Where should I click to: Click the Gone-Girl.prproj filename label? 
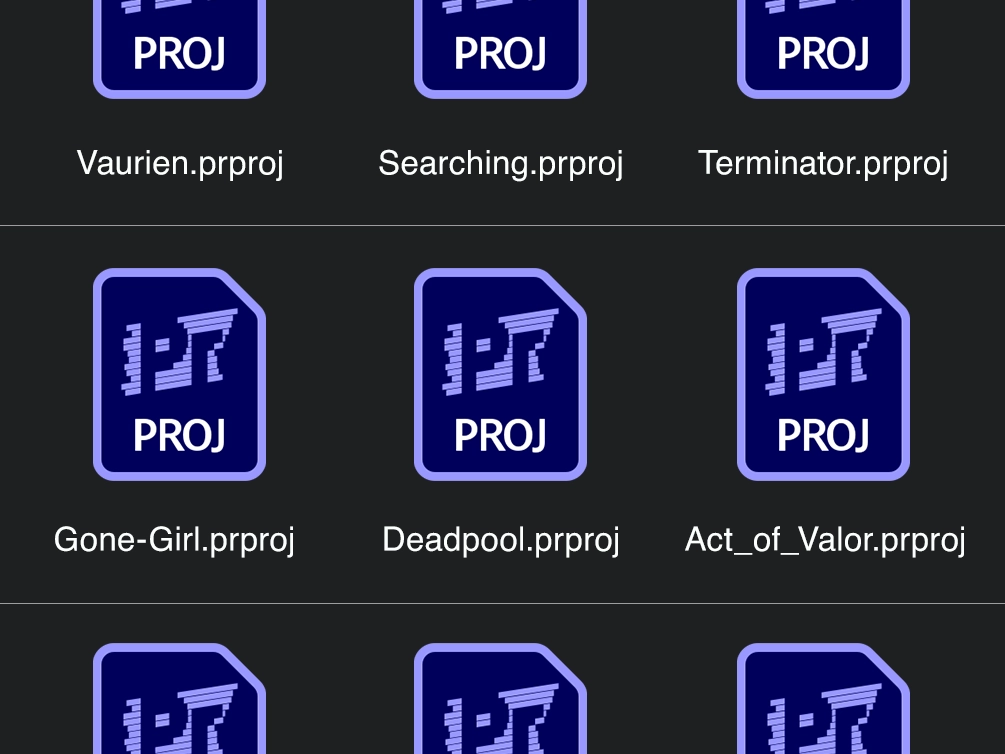tap(174, 539)
